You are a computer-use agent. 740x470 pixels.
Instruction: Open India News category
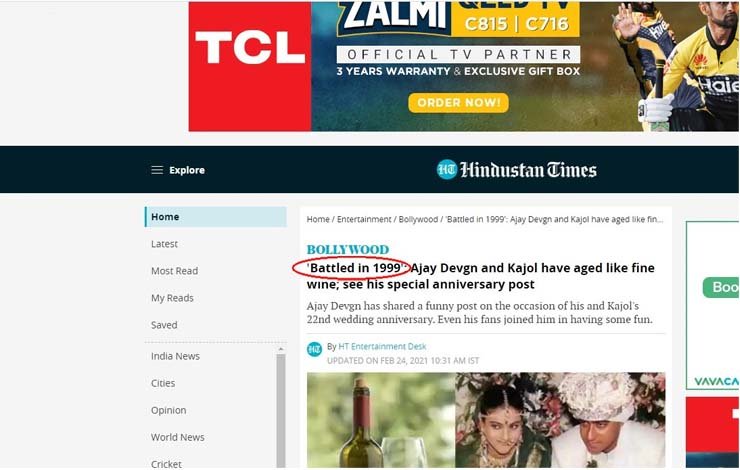click(x=176, y=356)
